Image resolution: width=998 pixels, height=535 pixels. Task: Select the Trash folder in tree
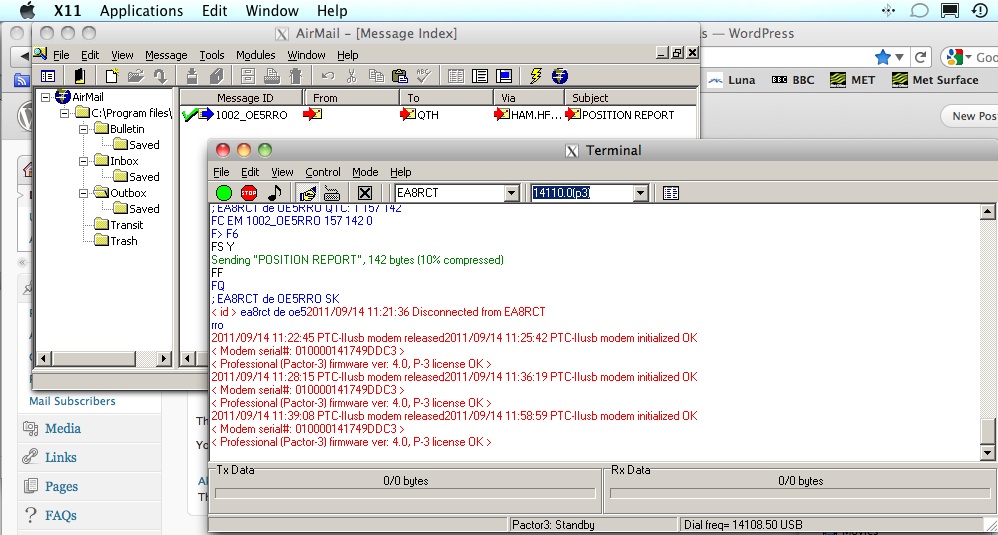pyautogui.click(x=124, y=241)
